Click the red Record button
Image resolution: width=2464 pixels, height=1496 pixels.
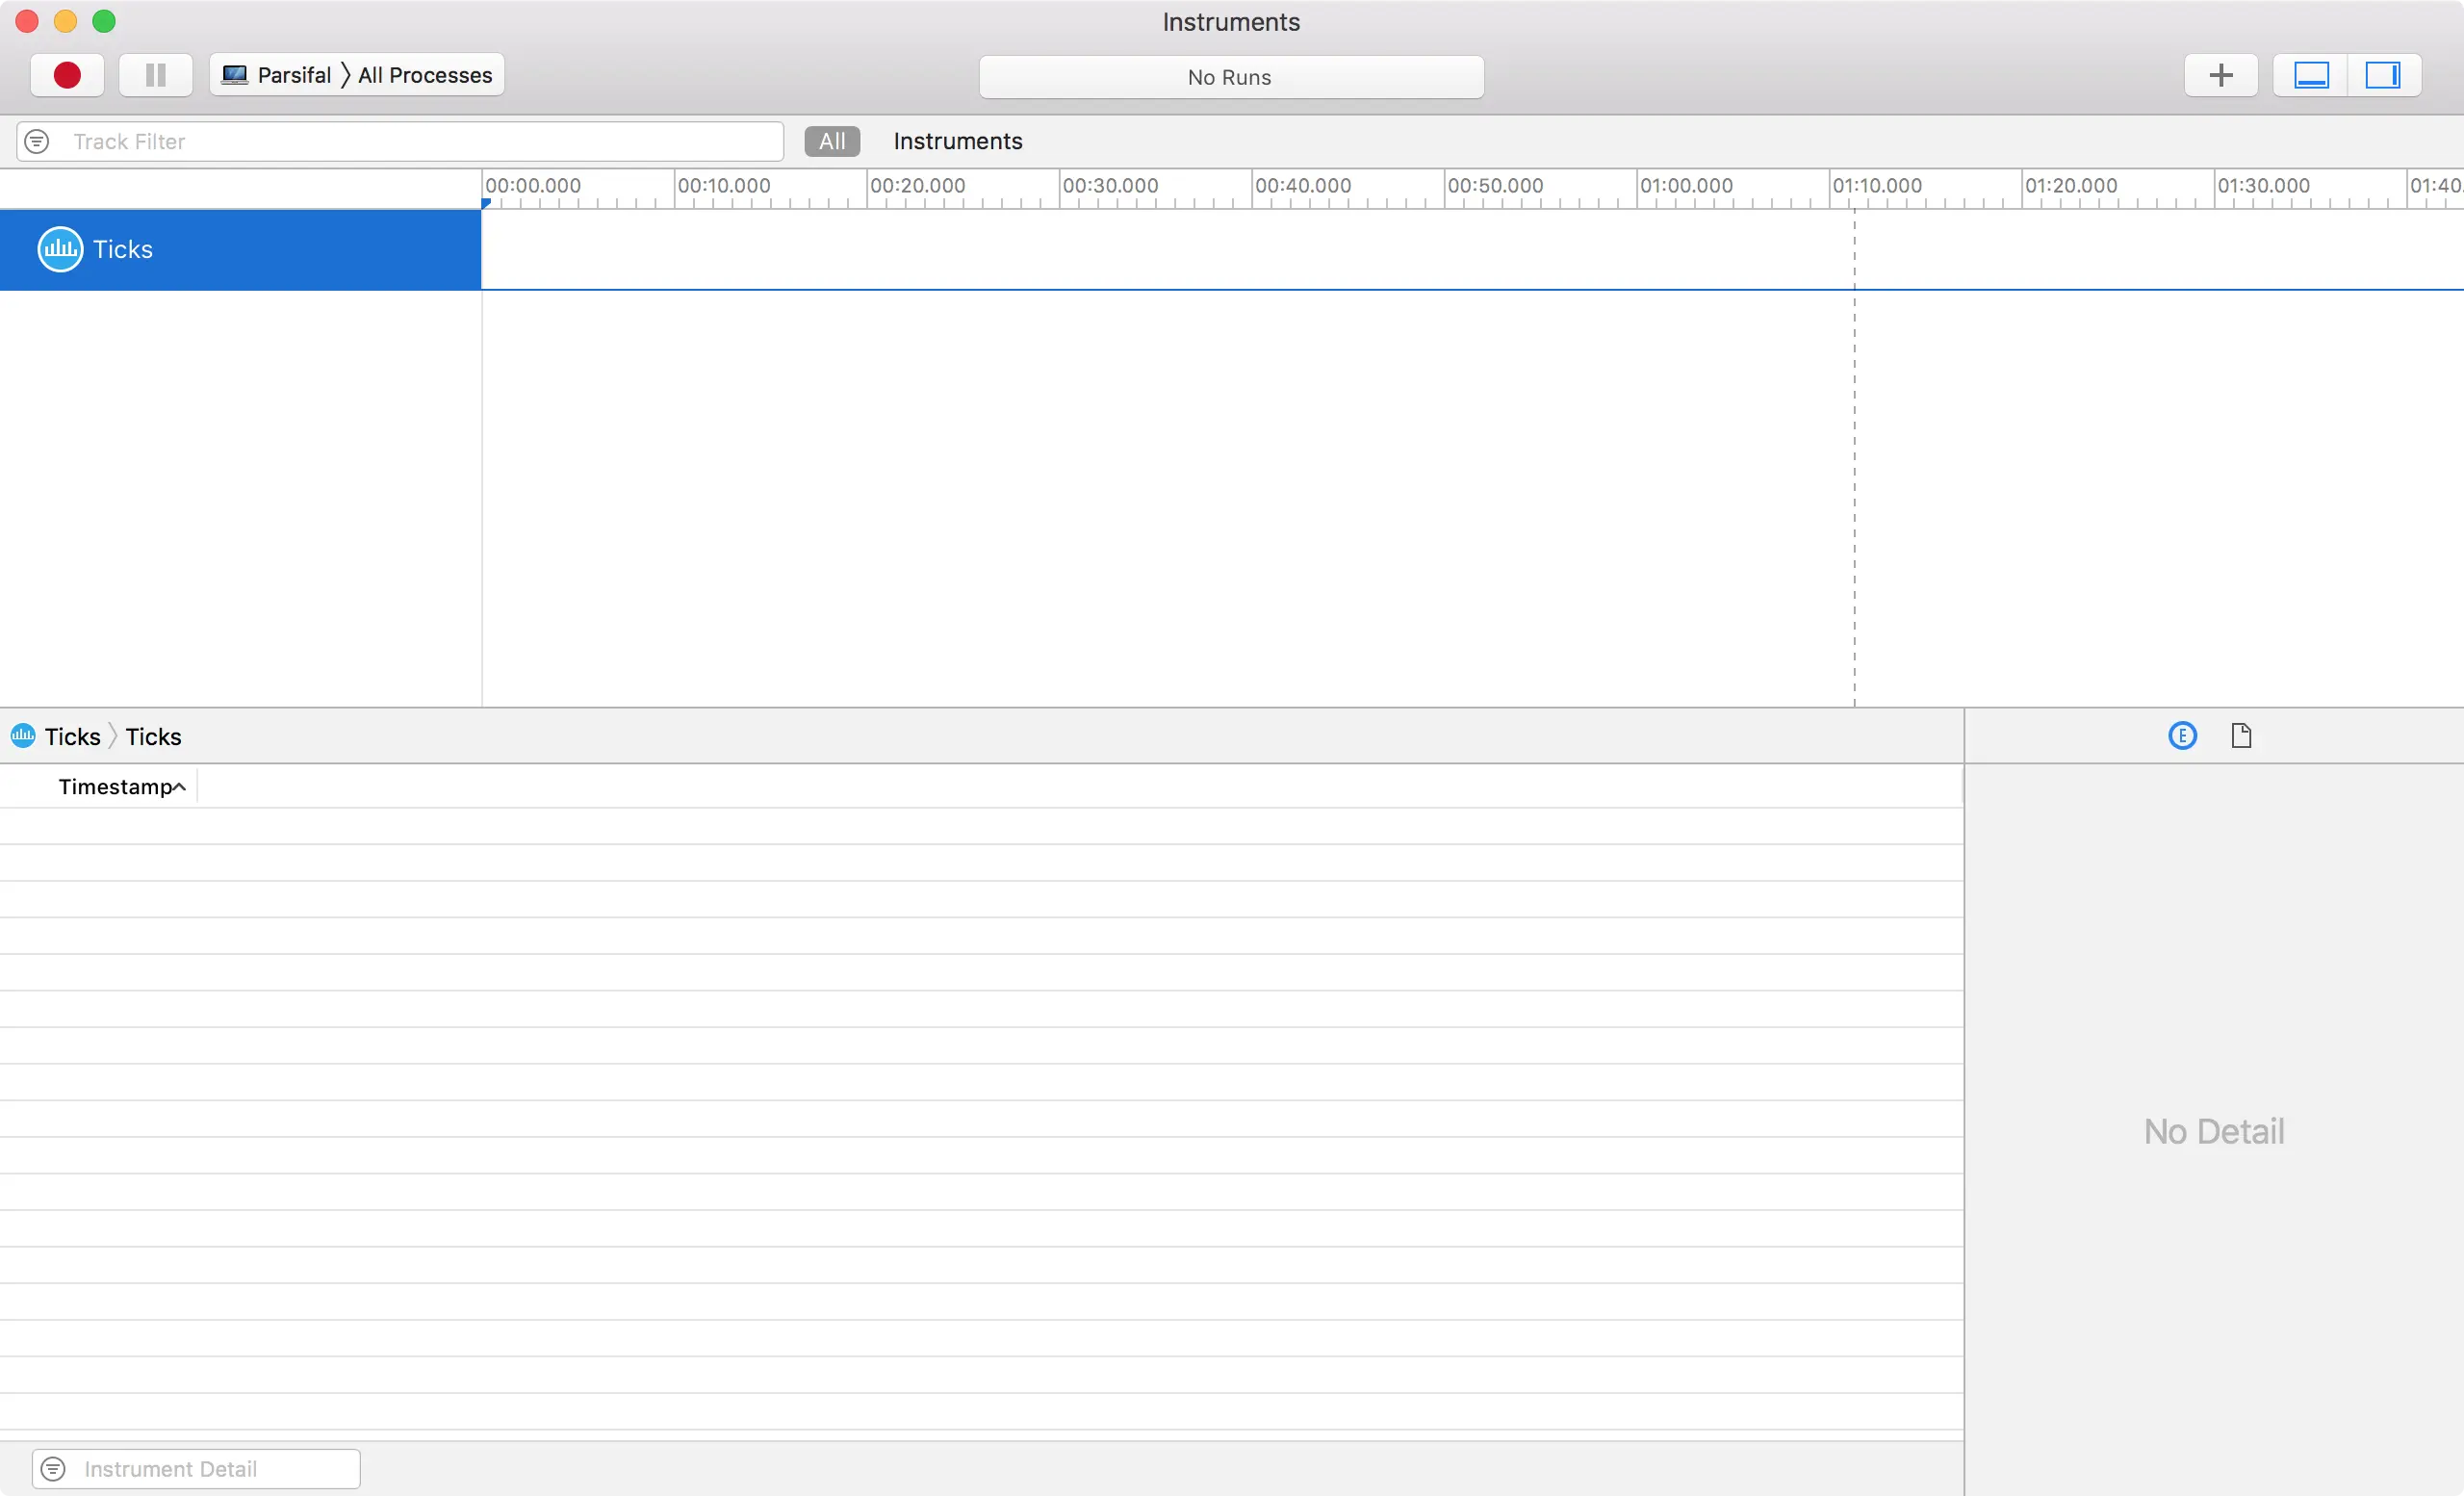tap(67, 75)
